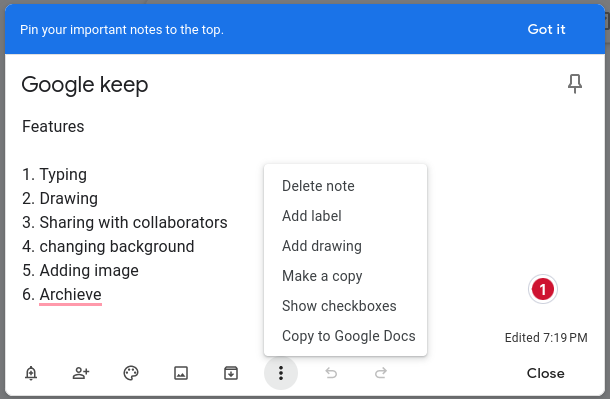Click 'Pin your important notes' banner text
Viewport: 610px width, 399px height.
tap(122, 30)
